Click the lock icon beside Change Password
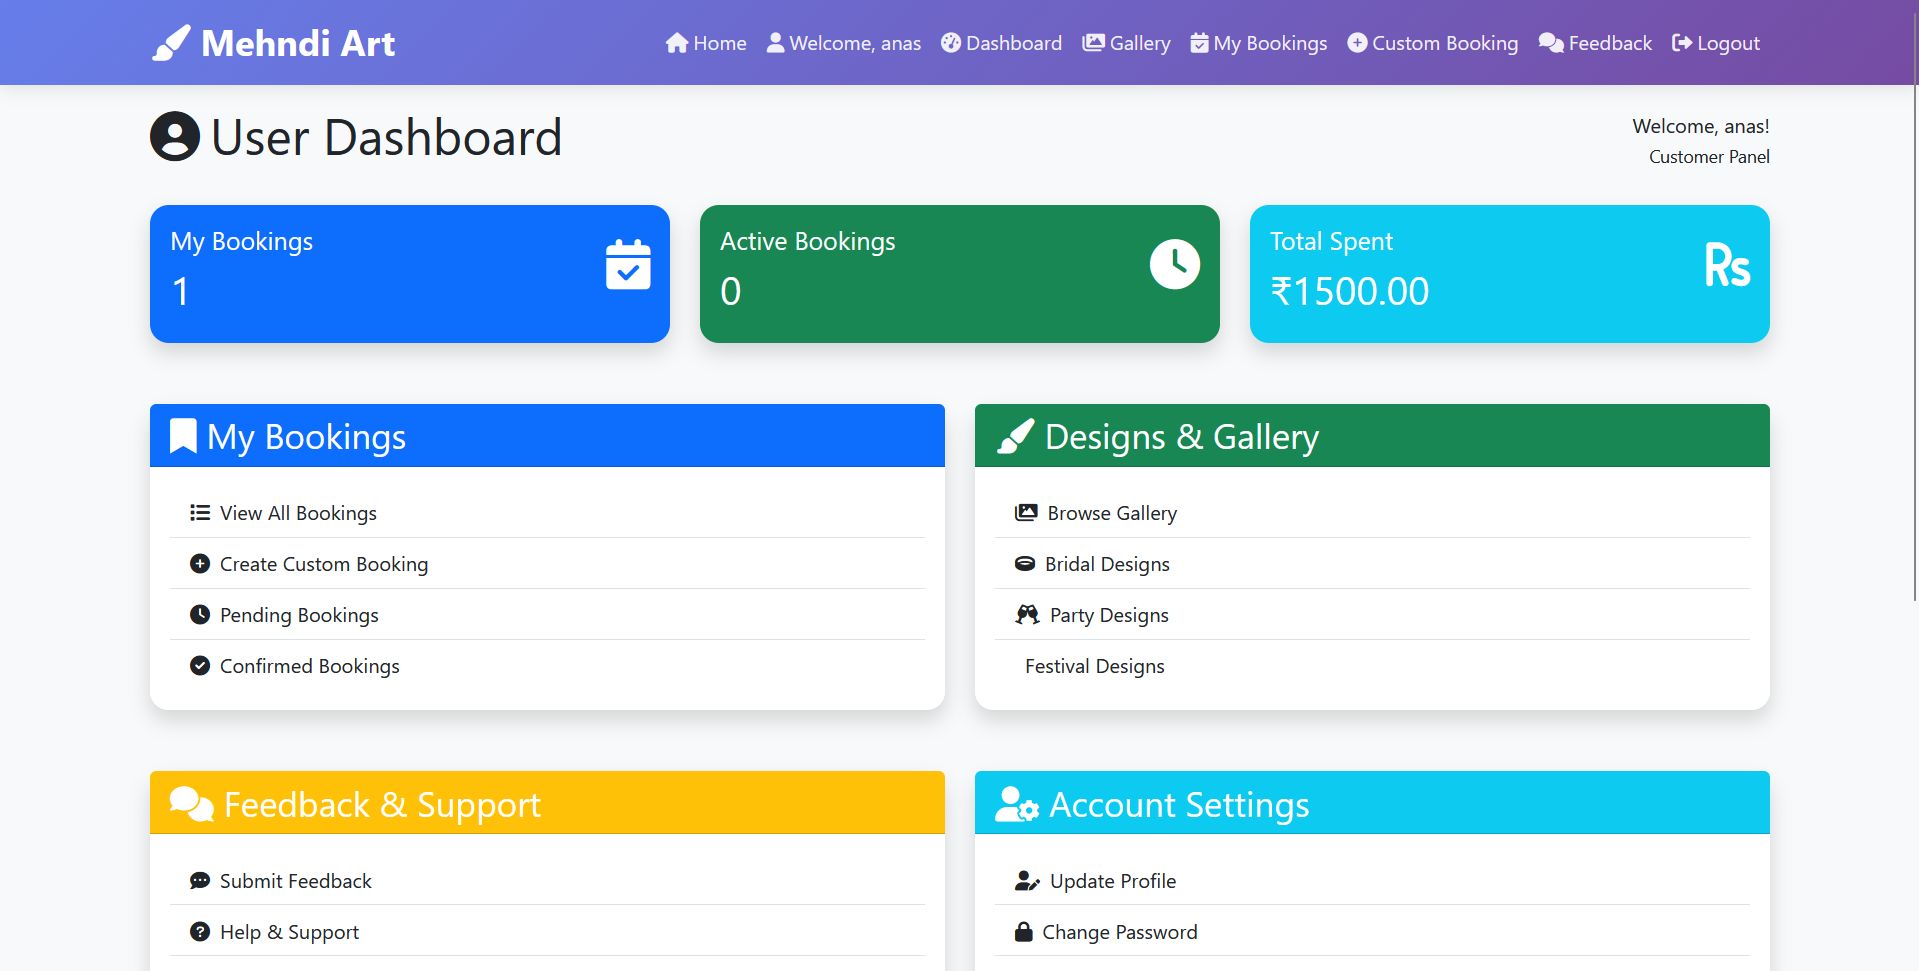The width and height of the screenshot is (1919, 971). pos(1024,931)
